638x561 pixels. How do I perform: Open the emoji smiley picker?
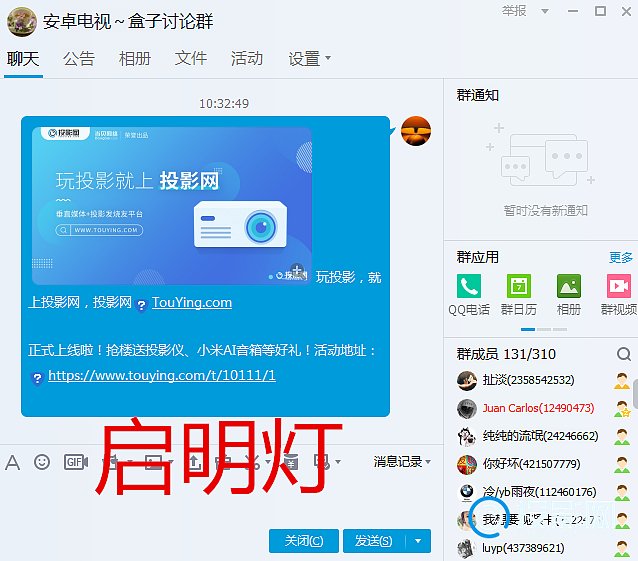(42, 462)
